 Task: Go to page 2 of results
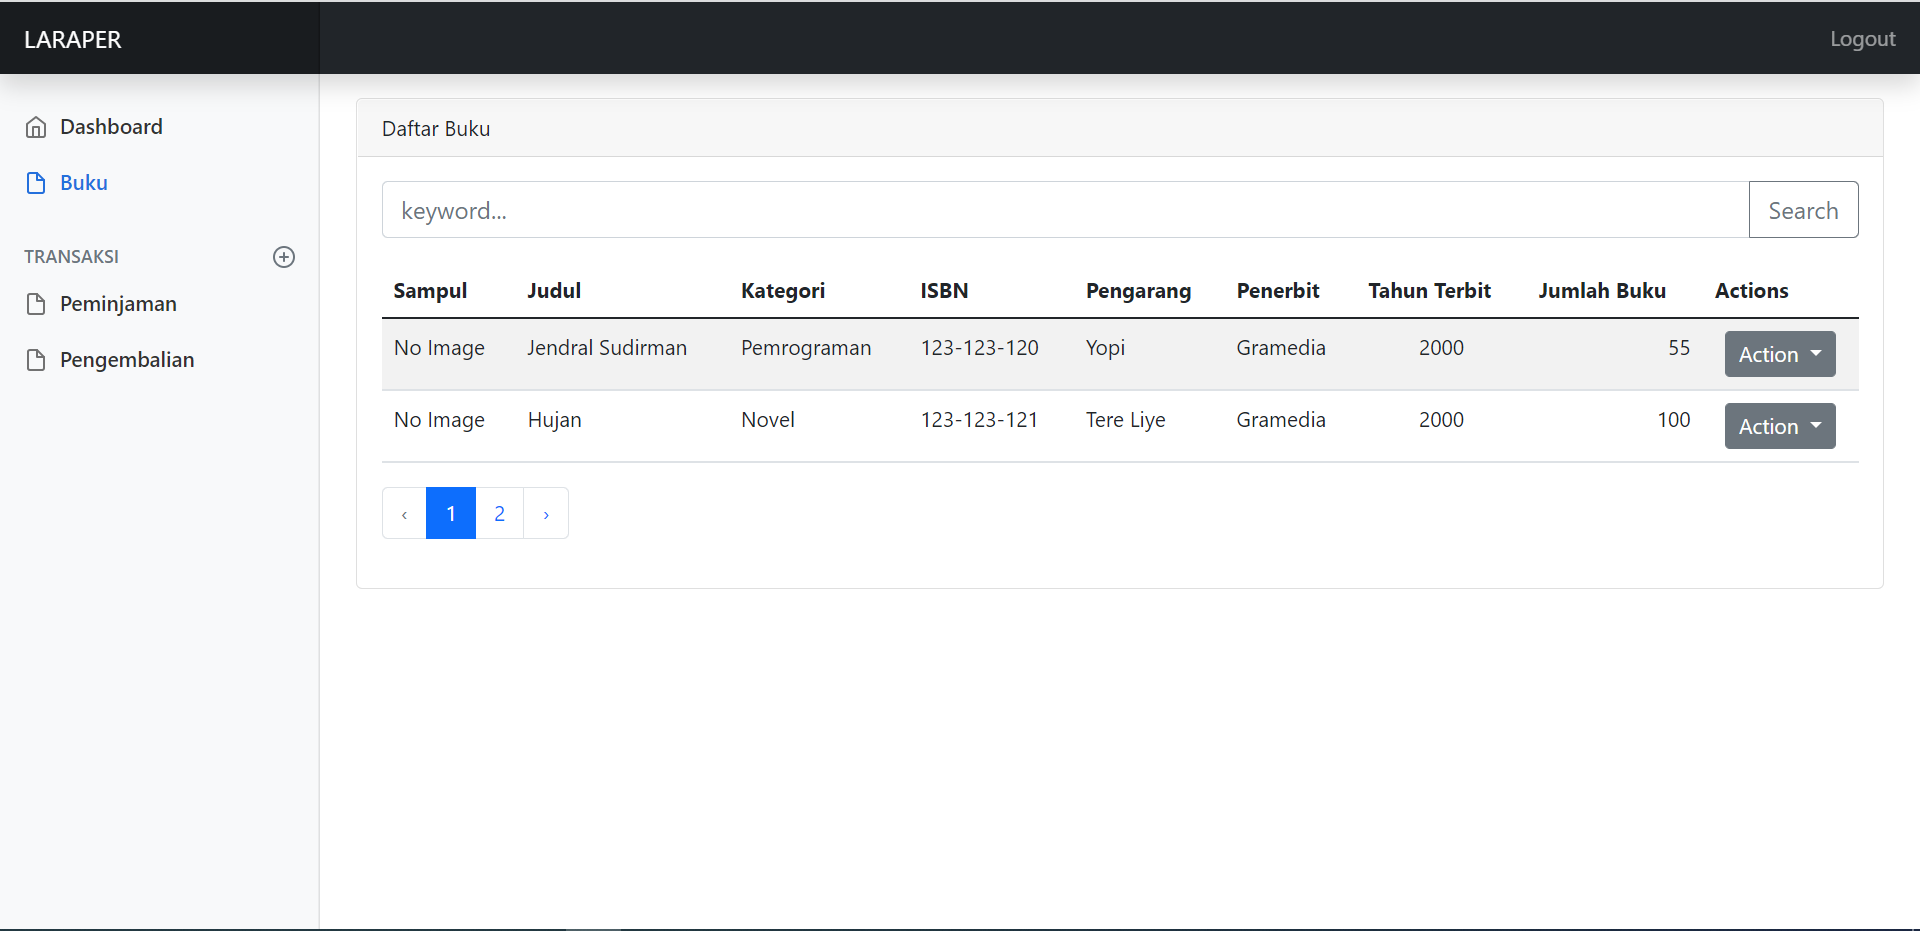pos(499,513)
